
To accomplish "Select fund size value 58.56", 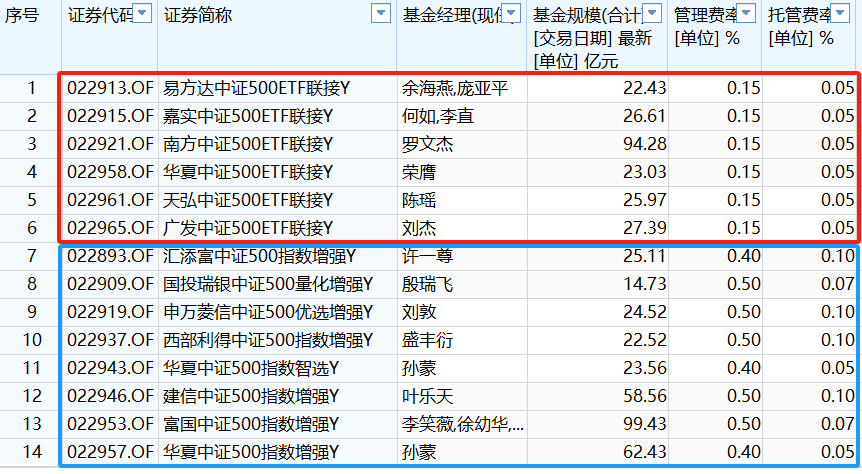I will click(x=645, y=396).
